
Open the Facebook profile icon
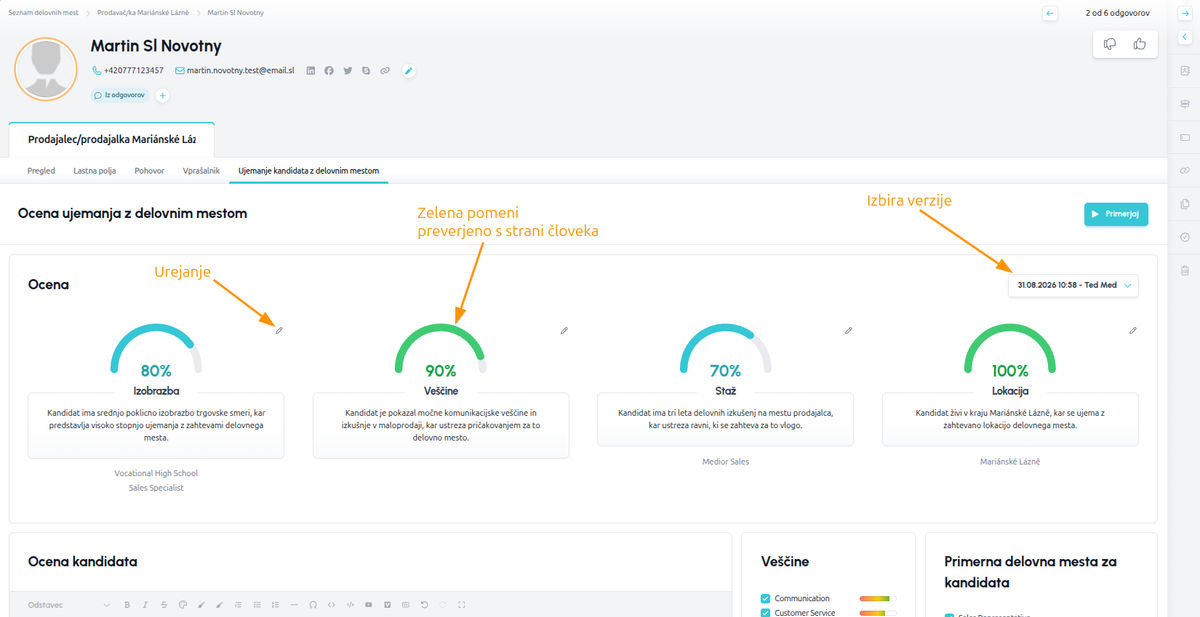tap(329, 71)
